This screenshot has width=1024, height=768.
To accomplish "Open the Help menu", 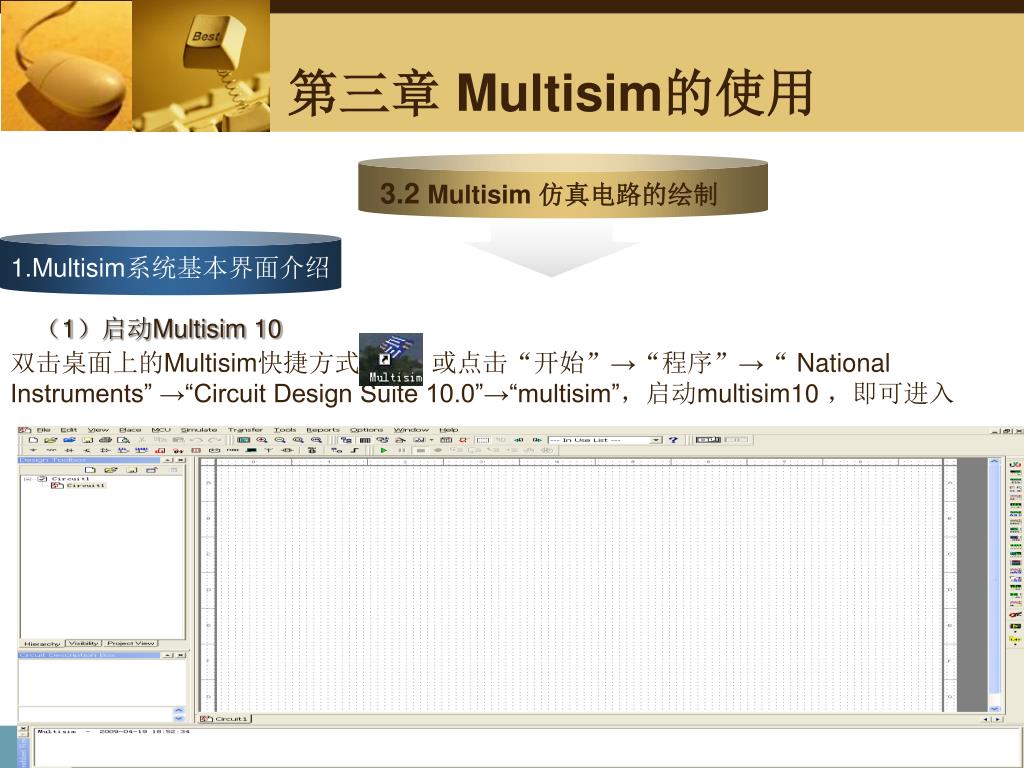I will coord(449,430).
